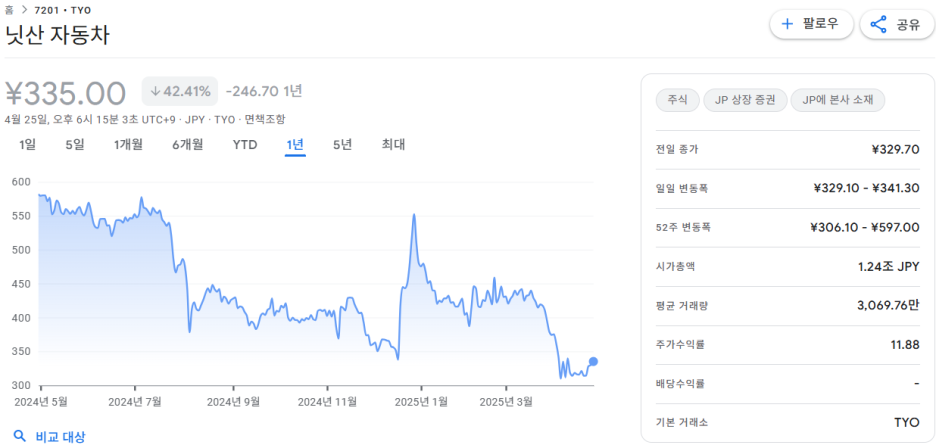Click the TYO exchange value
This screenshot has height=445, width=936.
[x=907, y=422]
